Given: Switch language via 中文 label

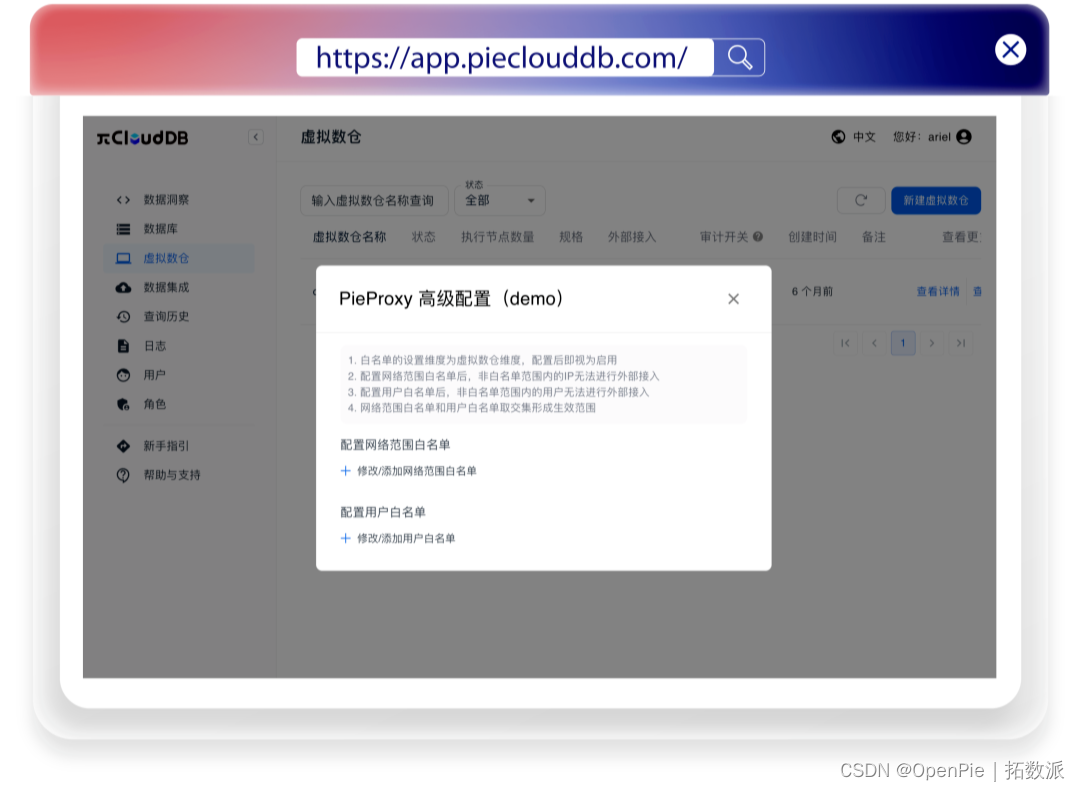Looking at the screenshot, I should coord(864,137).
